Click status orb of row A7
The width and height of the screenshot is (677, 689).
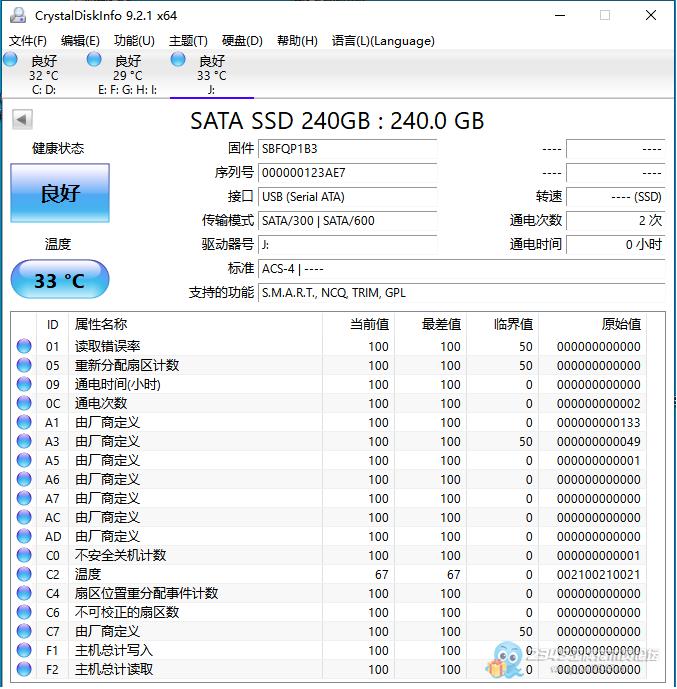click(24, 498)
